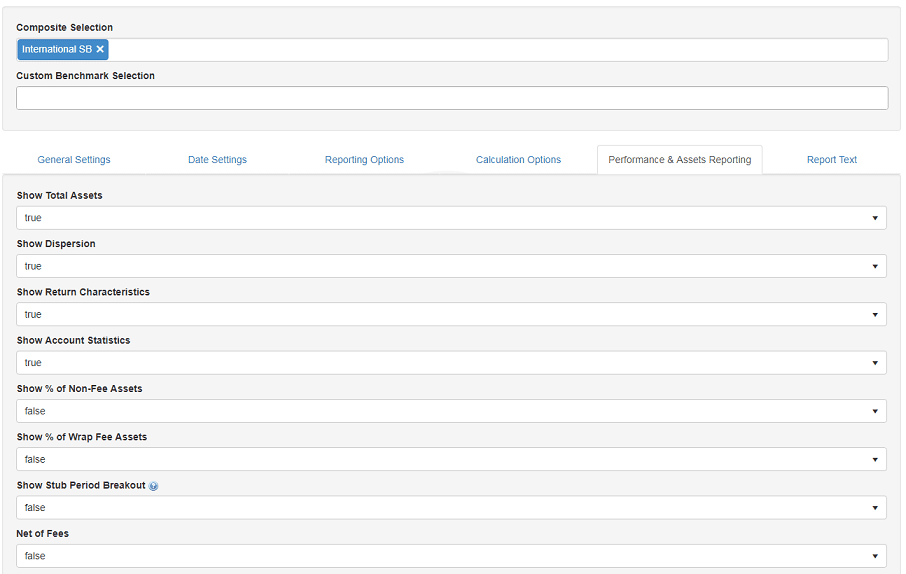Viewport: 906px width, 574px height.
Task: Click the Show Return Characteristics label
Action: click(x=83, y=292)
